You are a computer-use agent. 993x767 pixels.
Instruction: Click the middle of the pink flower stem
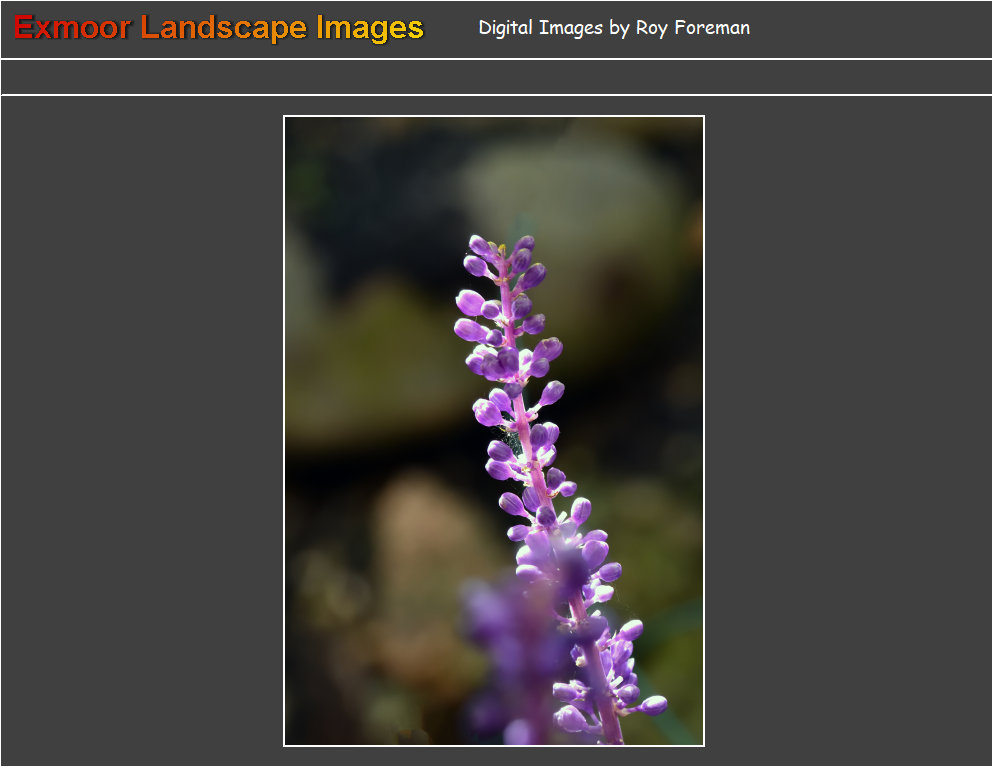(527, 440)
